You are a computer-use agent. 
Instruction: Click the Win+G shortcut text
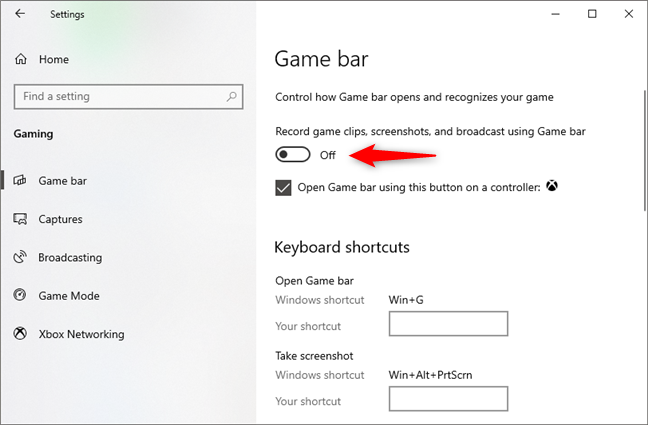(406, 300)
